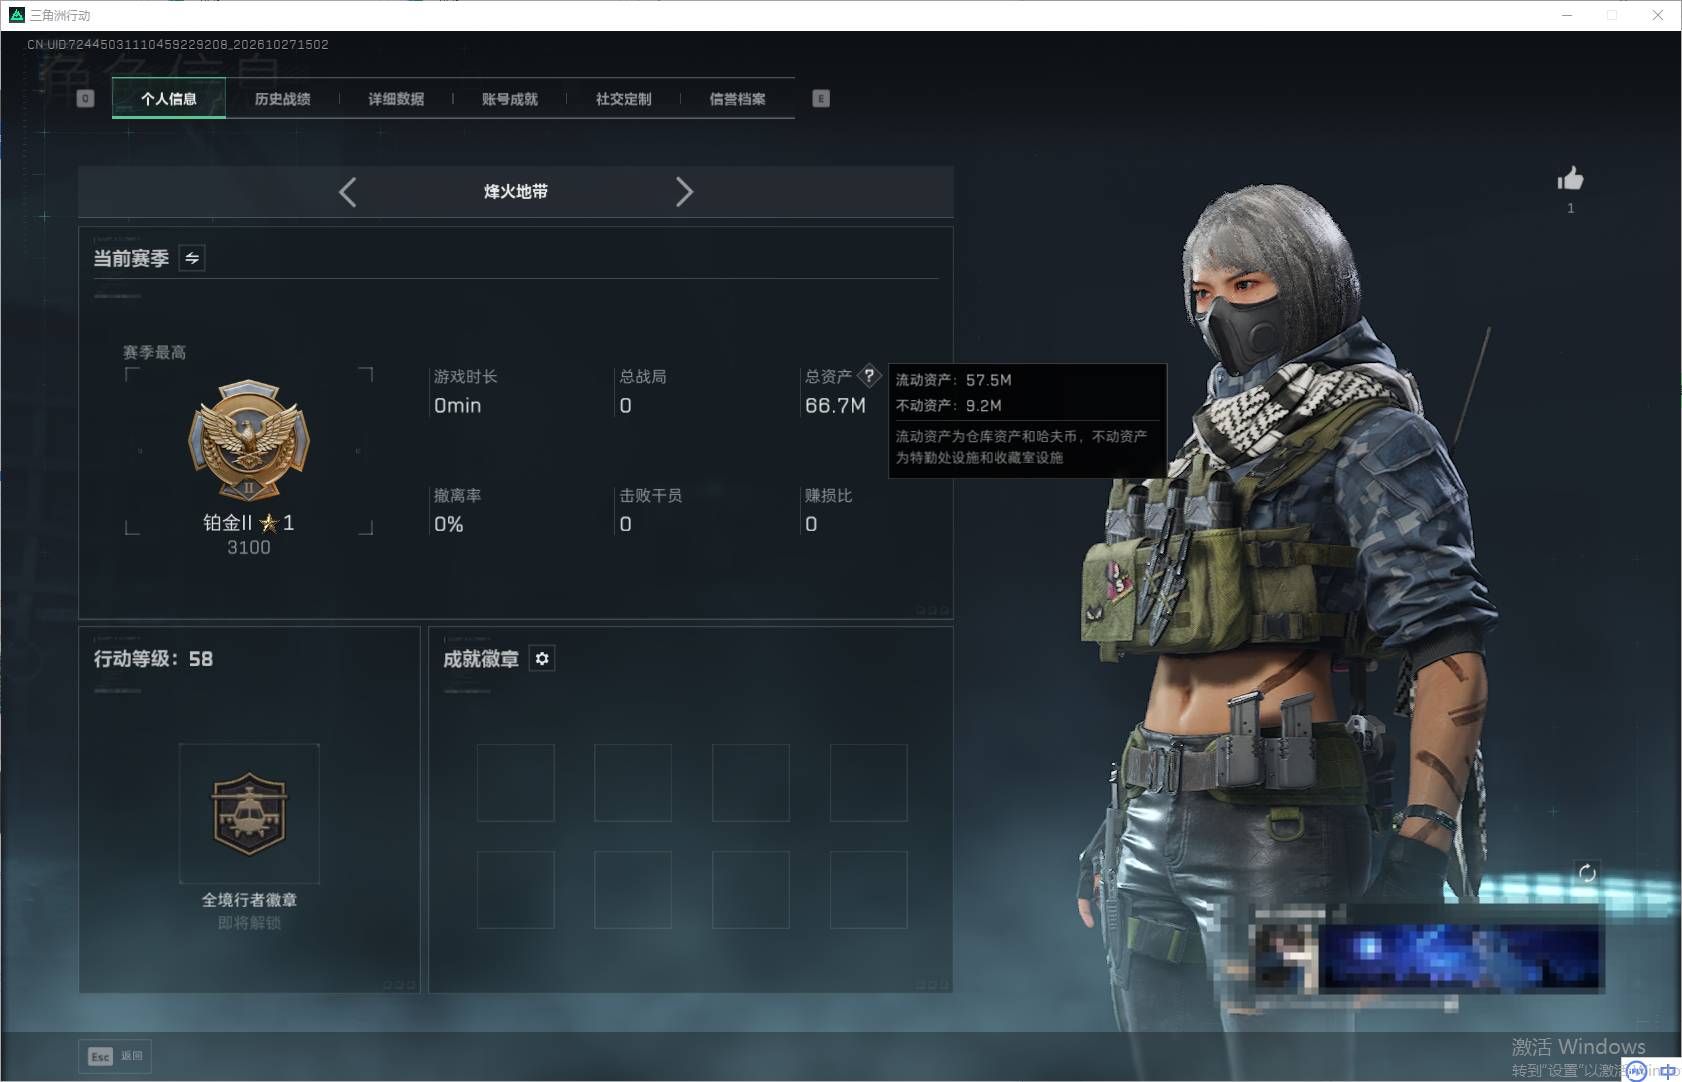Click the 3100 rank score text
This screenshot has height=1082, width=1682.
tap(249, 548)
